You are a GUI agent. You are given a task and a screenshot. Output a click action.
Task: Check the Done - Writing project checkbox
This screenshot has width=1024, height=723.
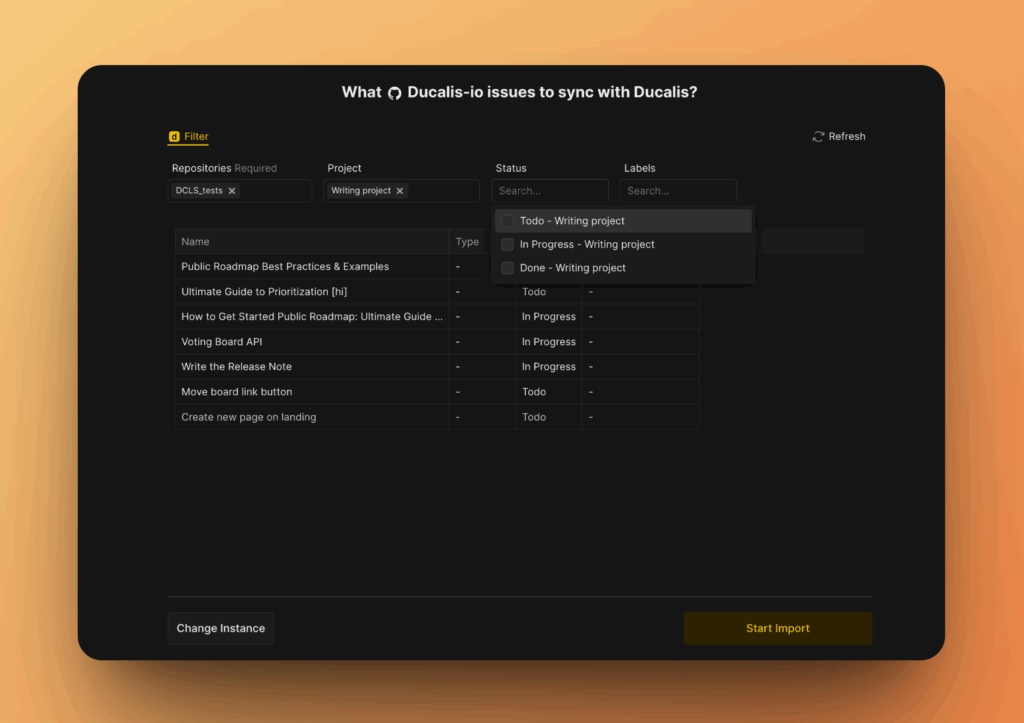[x=507, y=268]
